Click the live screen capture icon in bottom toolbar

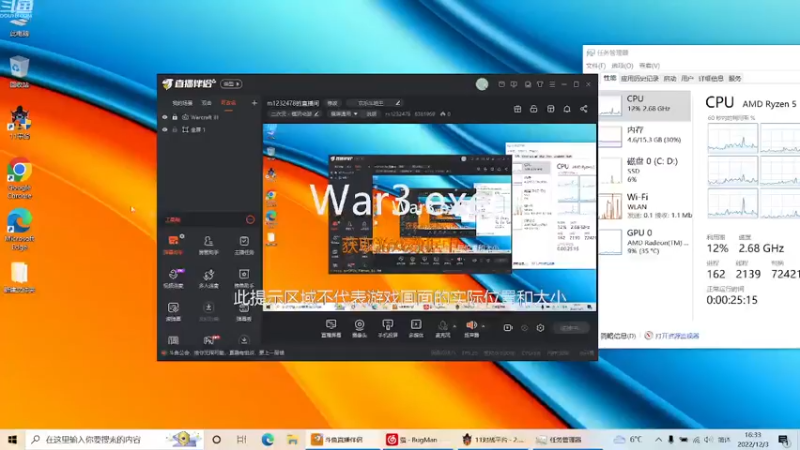click(331, 324)
